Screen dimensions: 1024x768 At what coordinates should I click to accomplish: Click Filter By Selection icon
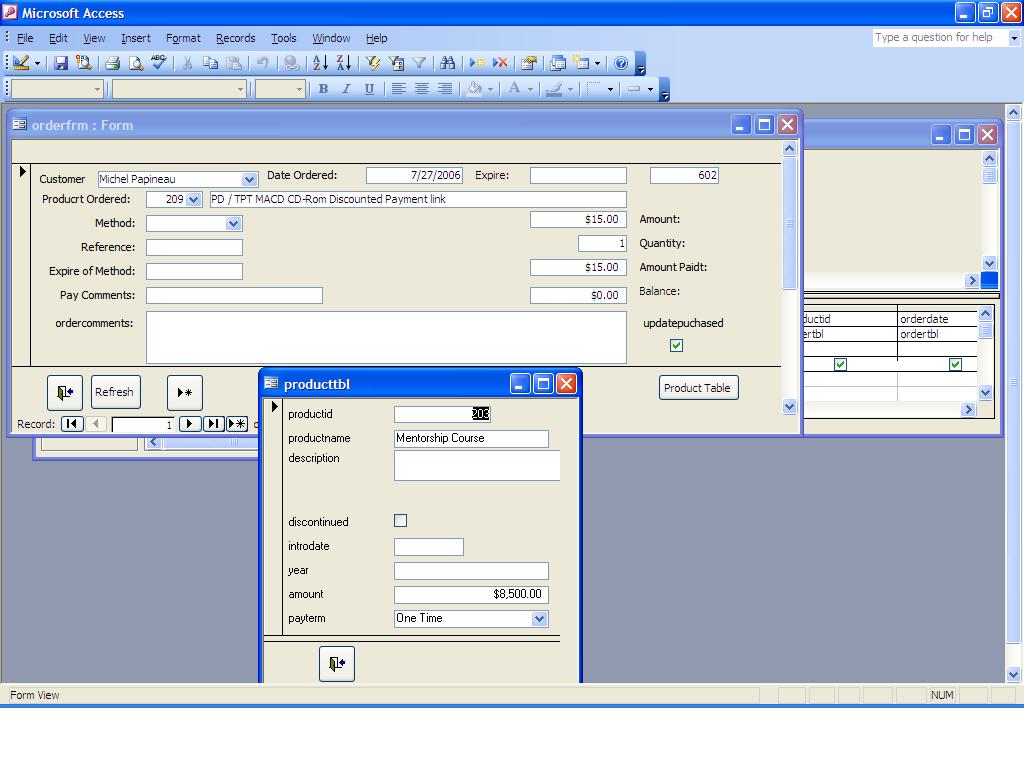click(373, 63)
